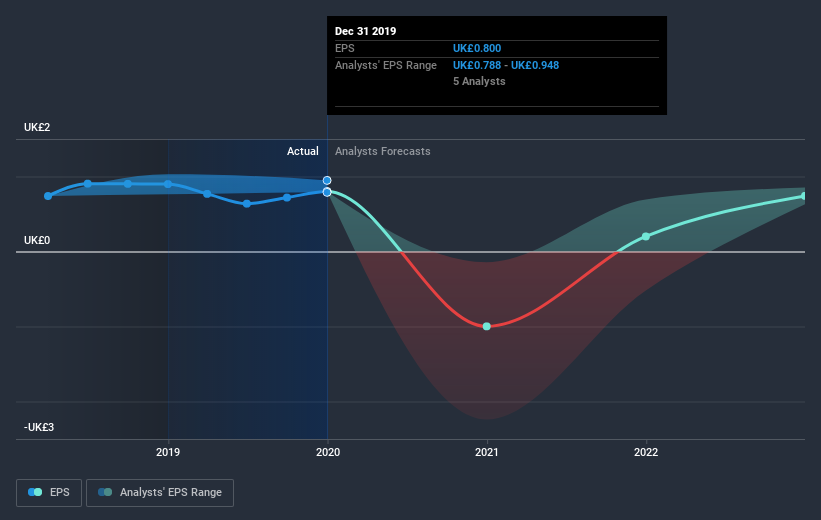Select the last forecast EPS point at right edge
Image resolution: width=821 pixels, height=520 pixels.
pyautogui.click(x=804, y=196)
